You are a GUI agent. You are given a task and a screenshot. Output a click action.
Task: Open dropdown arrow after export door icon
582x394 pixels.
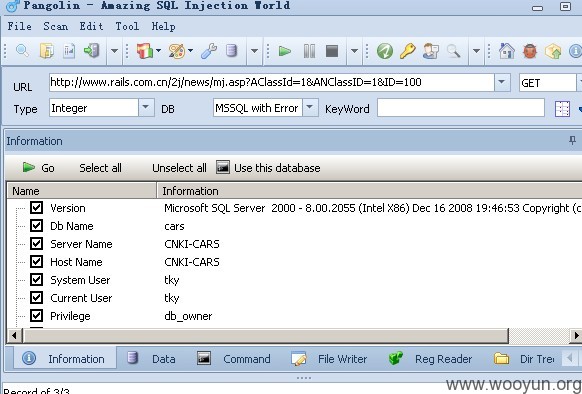114,51
